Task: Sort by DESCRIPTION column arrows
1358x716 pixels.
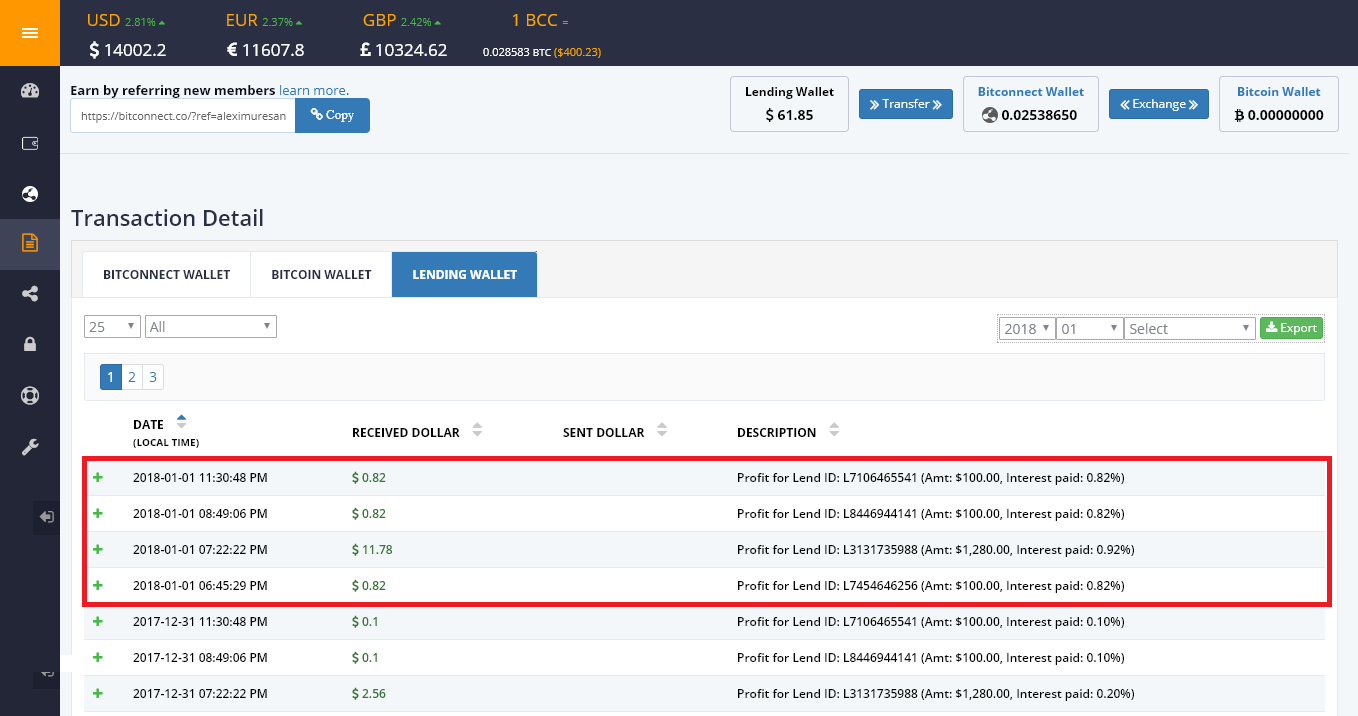Action: click(834, 431)
